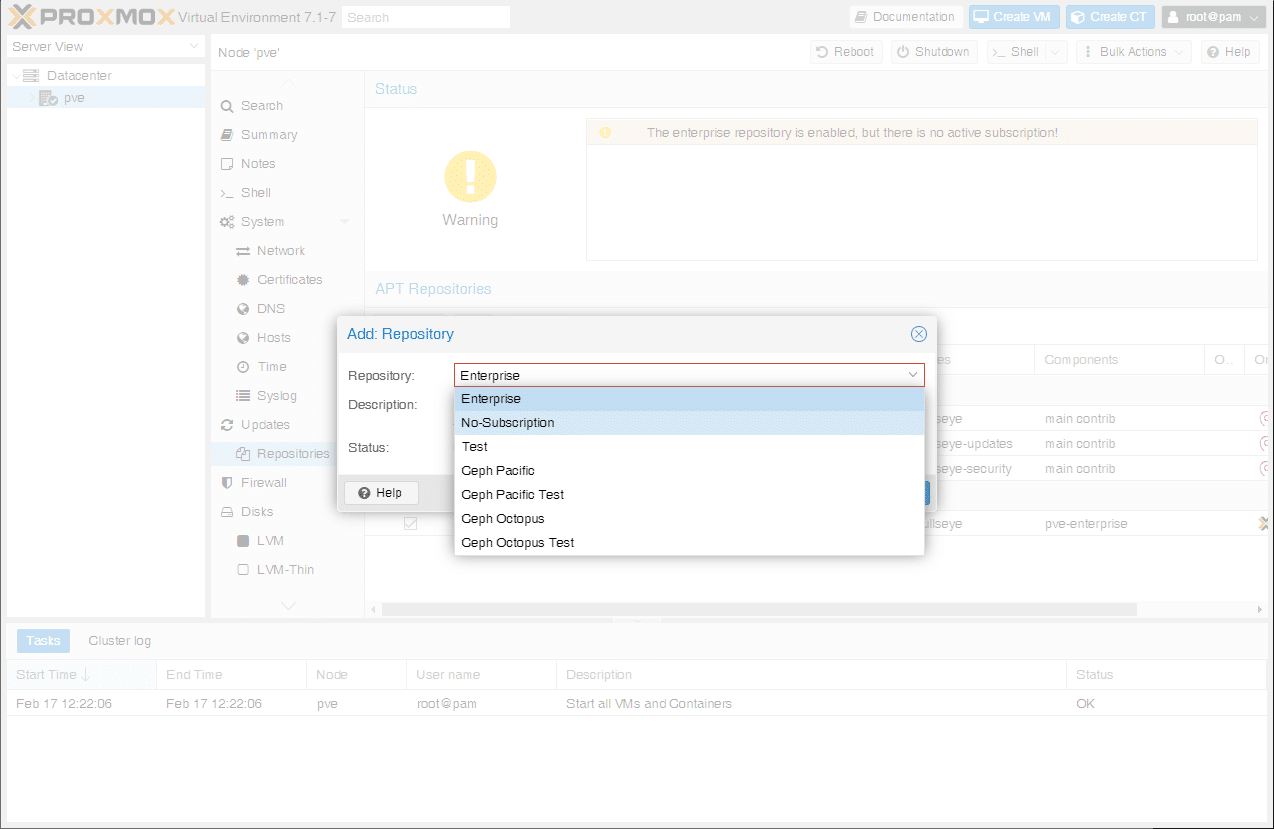Shut down the pve node
The image size is (1274, 829).
coord(934,52)
